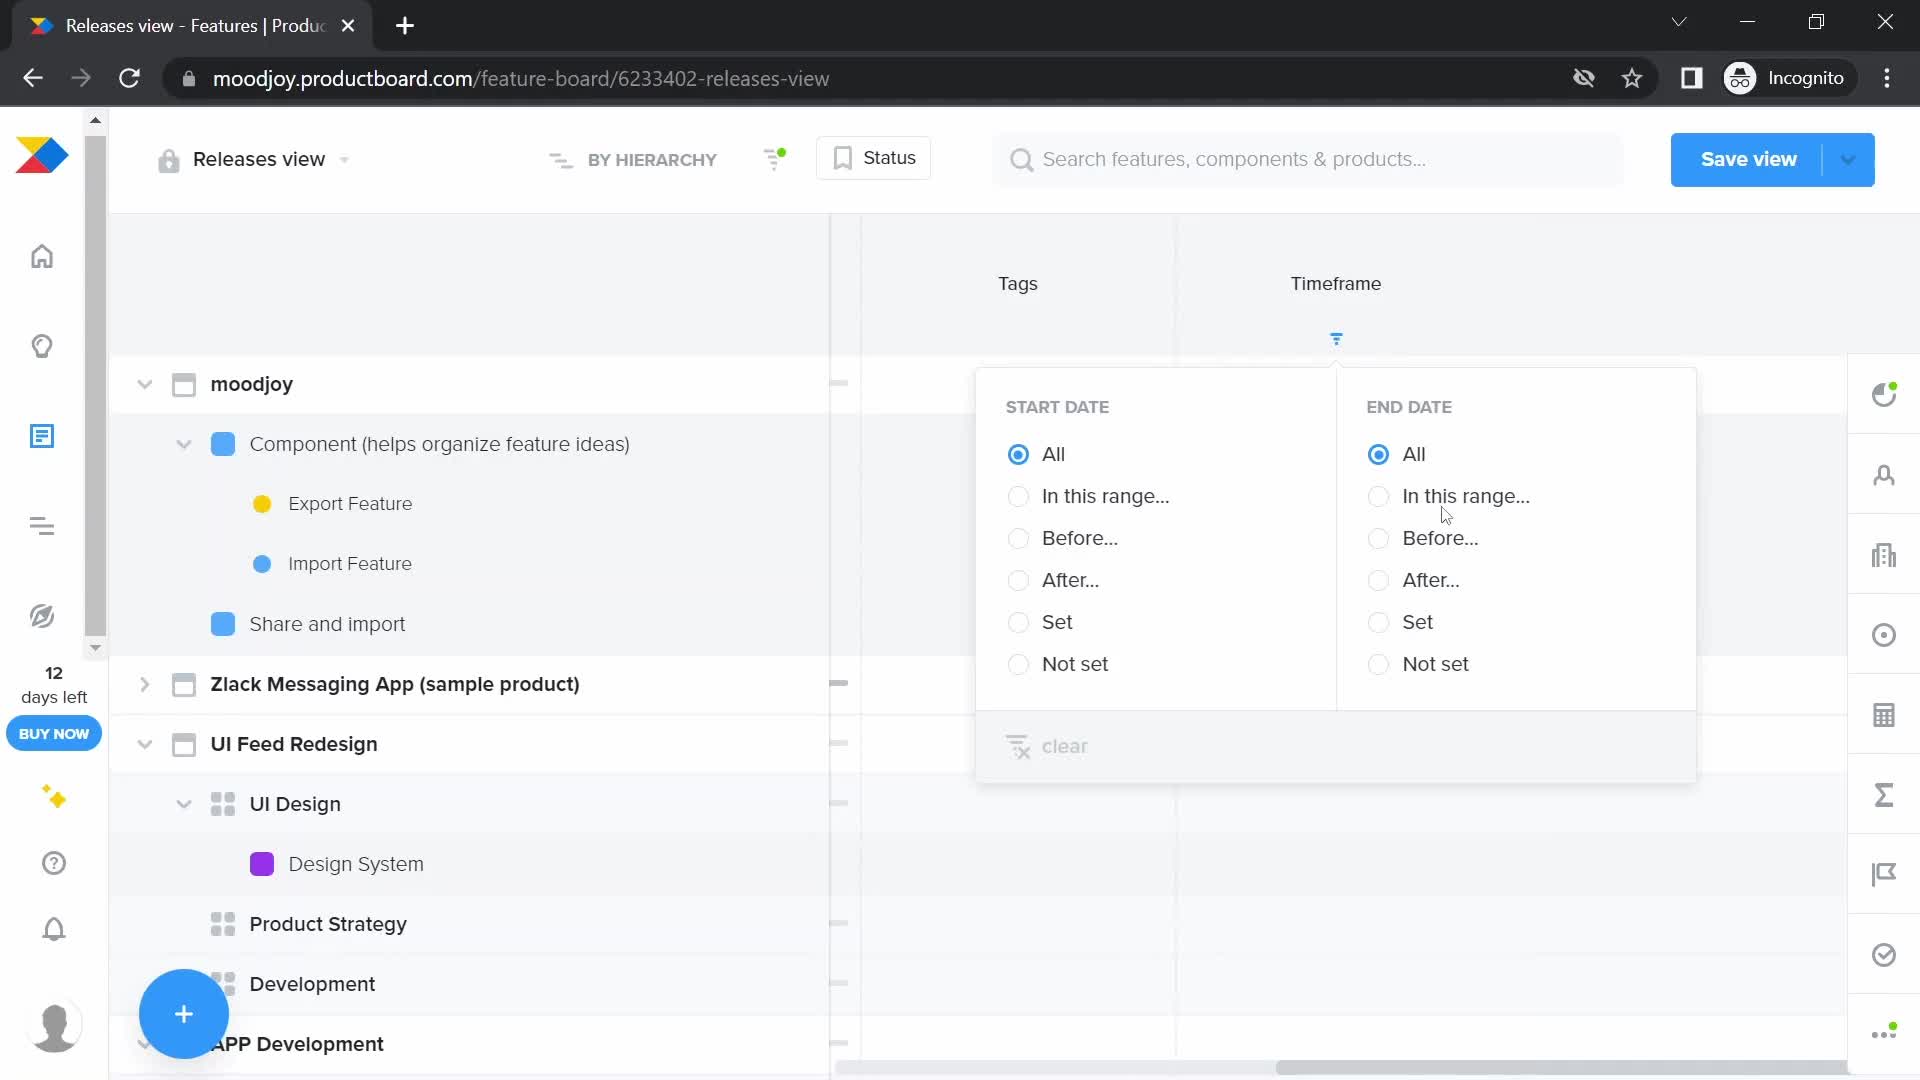Click the blue plus add button
The width and height of the screenshot is (1920, 1080).
click(184, 1014)
